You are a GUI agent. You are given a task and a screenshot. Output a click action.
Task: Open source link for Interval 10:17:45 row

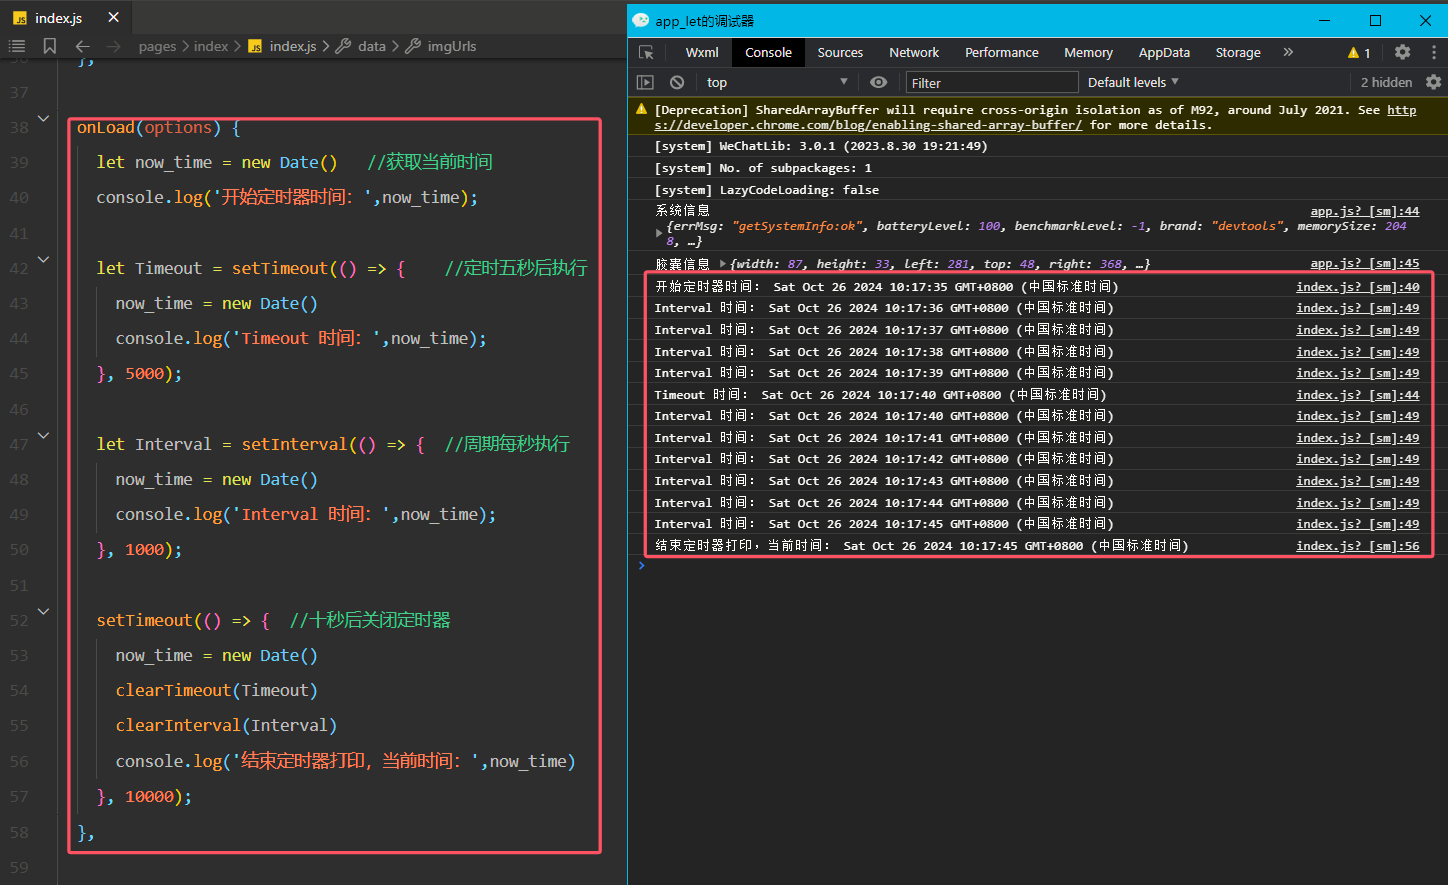[1357, 523]
